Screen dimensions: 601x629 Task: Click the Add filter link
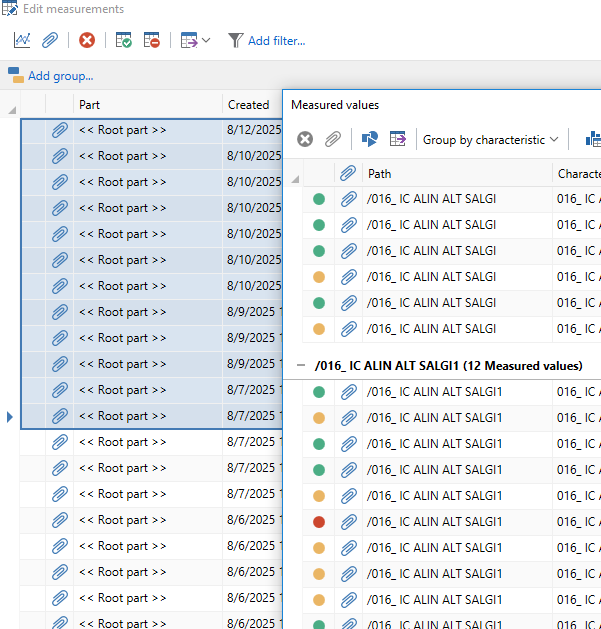click(276, 40)
